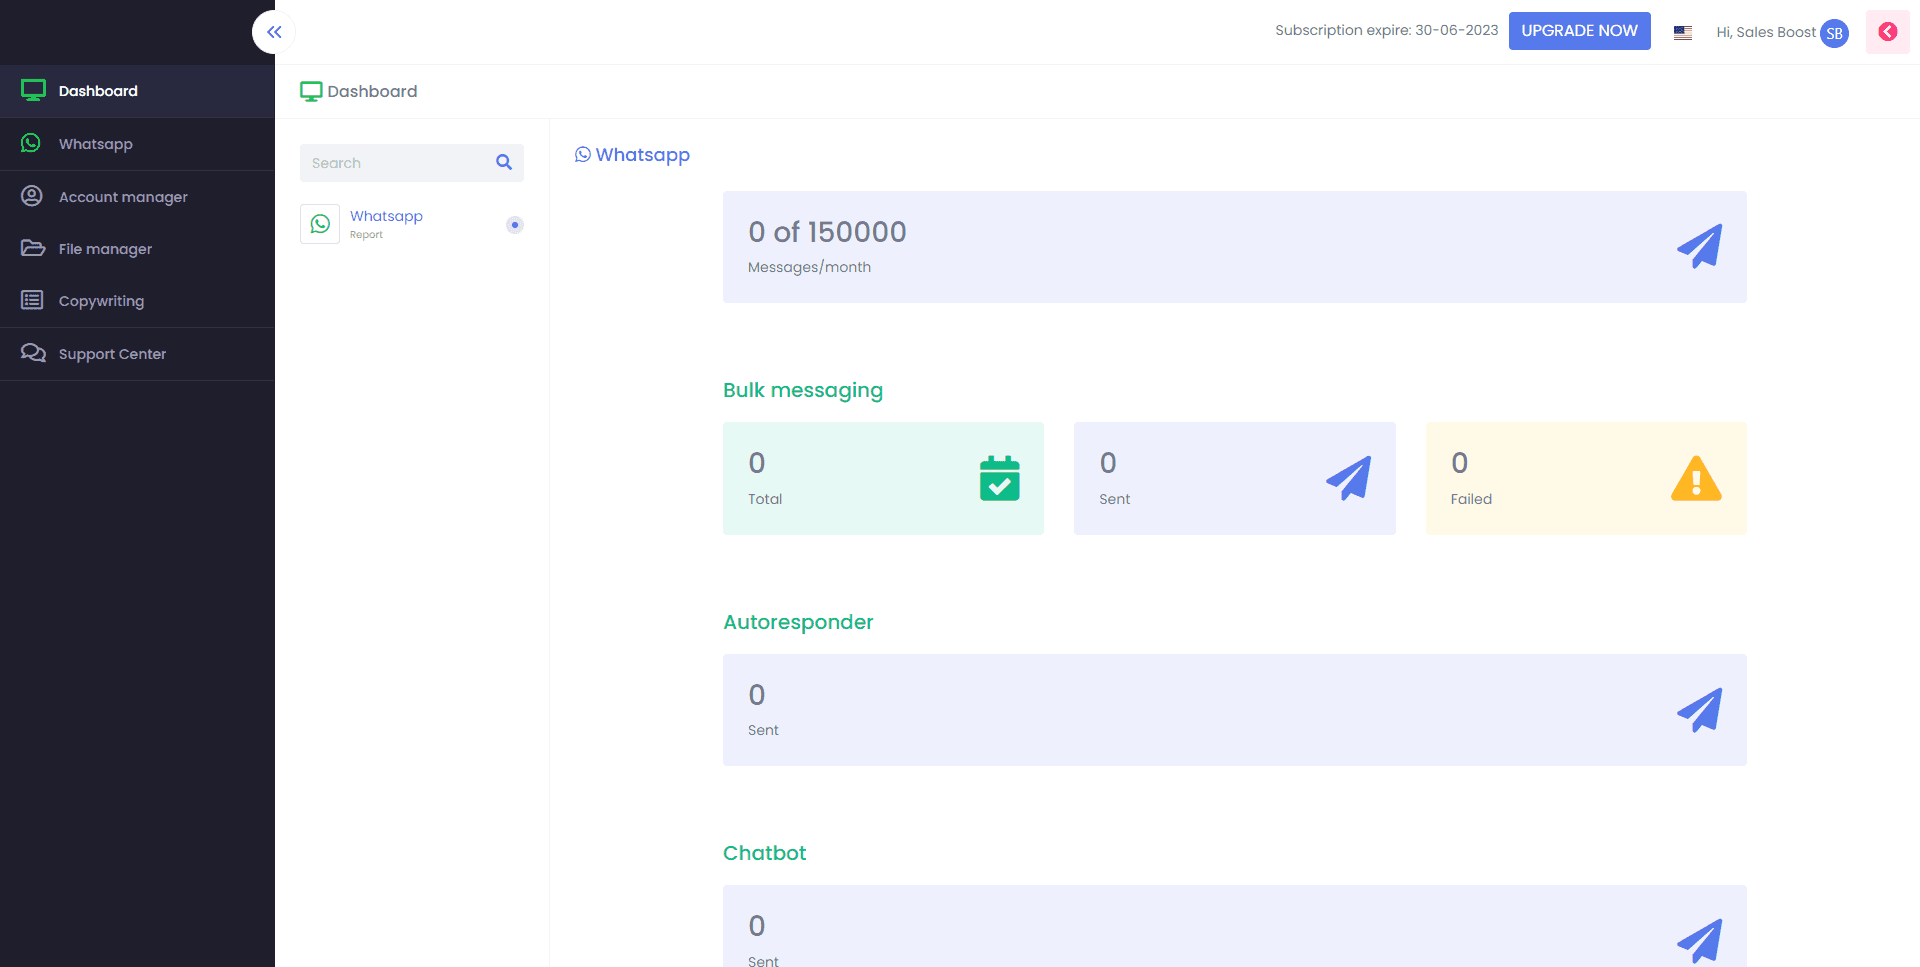Open Account manager via its sidebar icon
Viewport: 1920px width, 967px height.
(31, 196)
